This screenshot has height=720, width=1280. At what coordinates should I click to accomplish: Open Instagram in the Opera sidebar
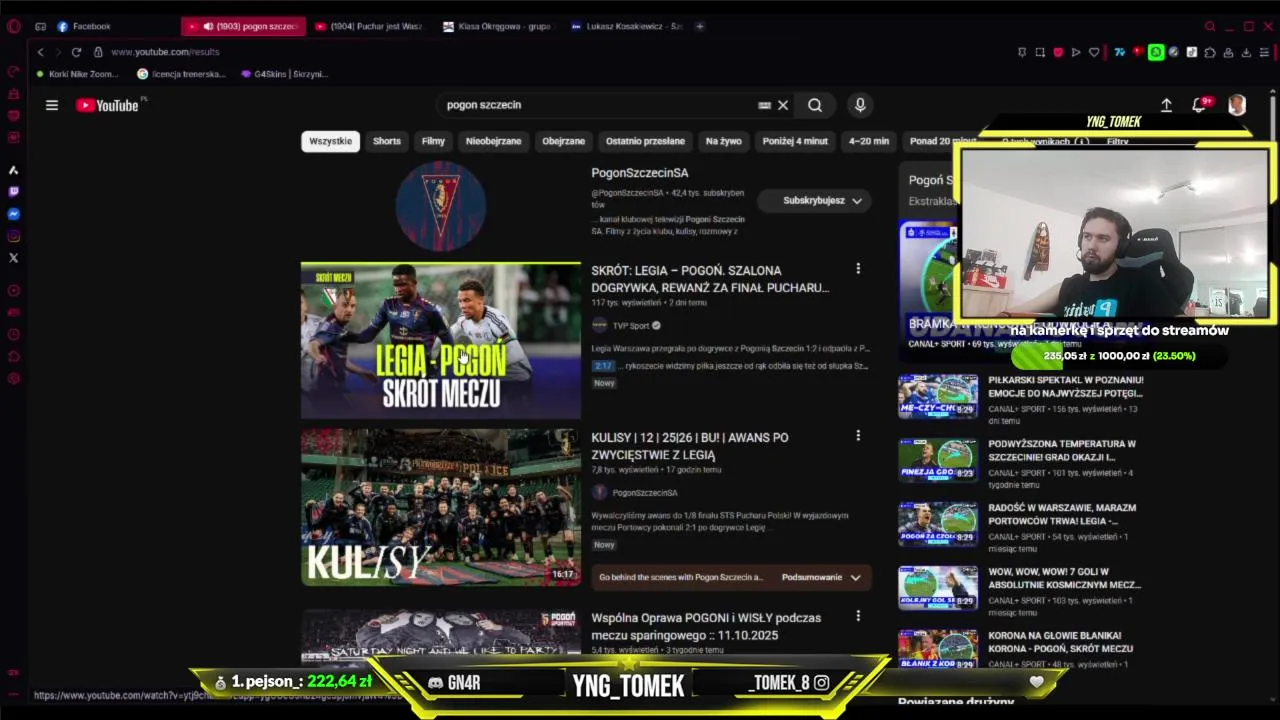(13, 236)
